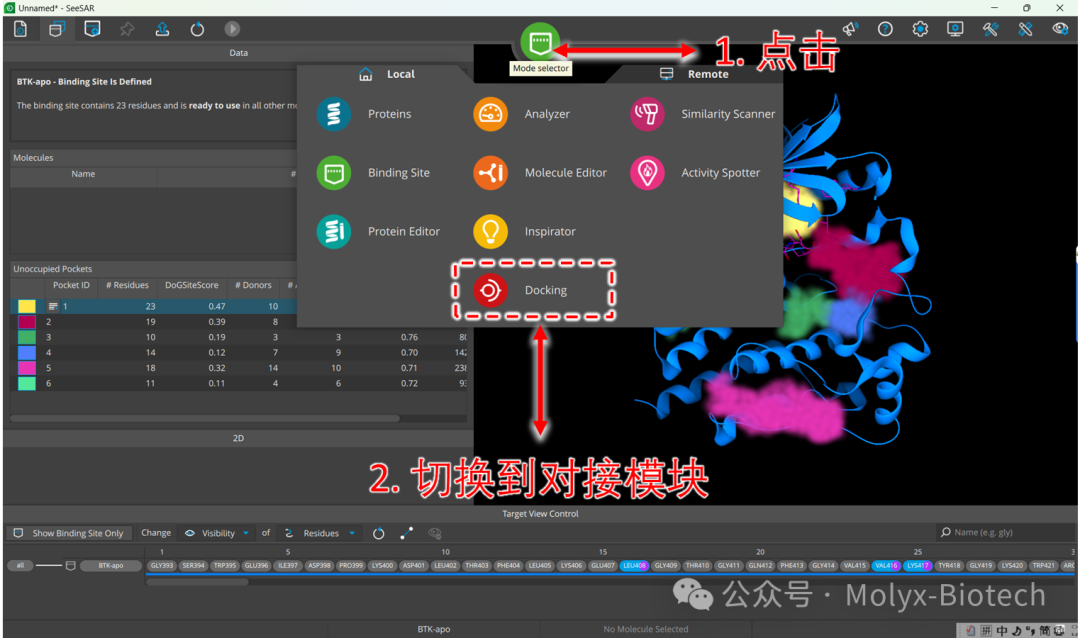Open the Mode selector green icon
Viewport: 1080px width, 638px height.
click(540, 43)
